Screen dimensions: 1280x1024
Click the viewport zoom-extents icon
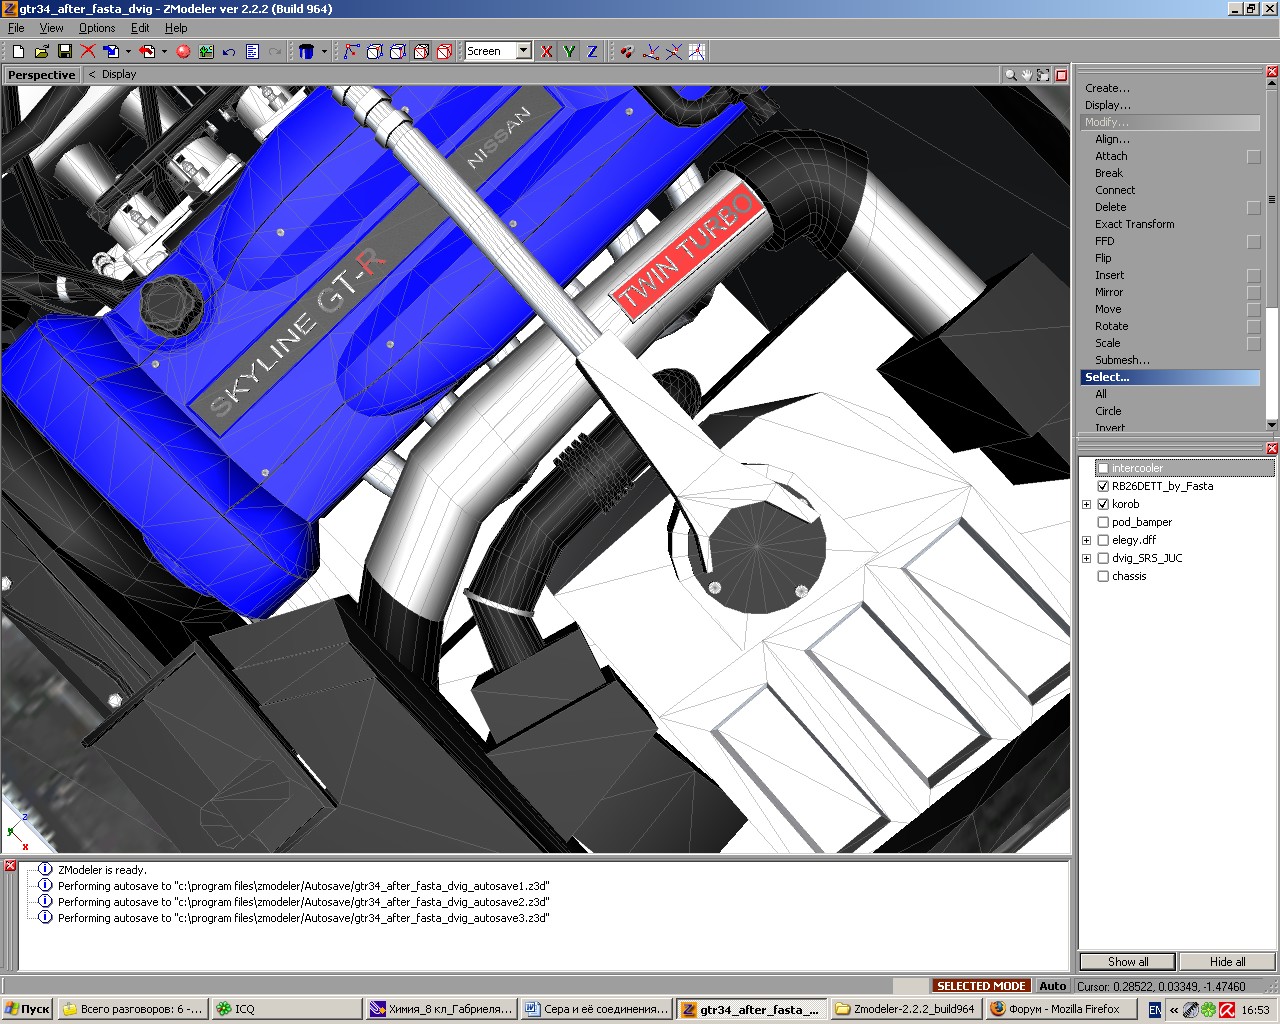click(x=1044, y=75)
